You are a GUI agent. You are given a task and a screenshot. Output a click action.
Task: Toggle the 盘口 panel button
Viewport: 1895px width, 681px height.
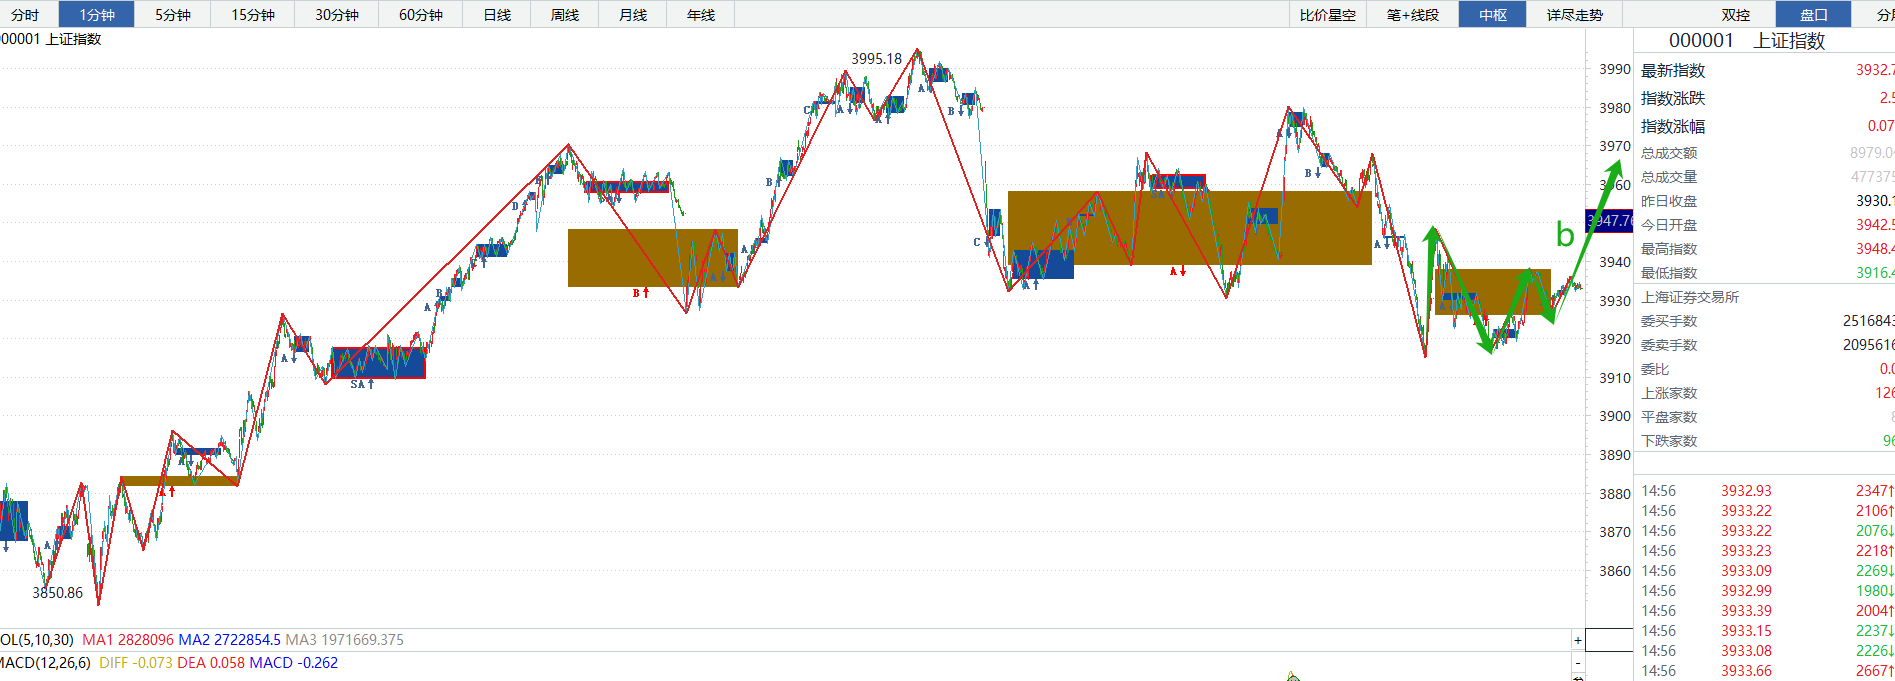tap(1814, 15)
